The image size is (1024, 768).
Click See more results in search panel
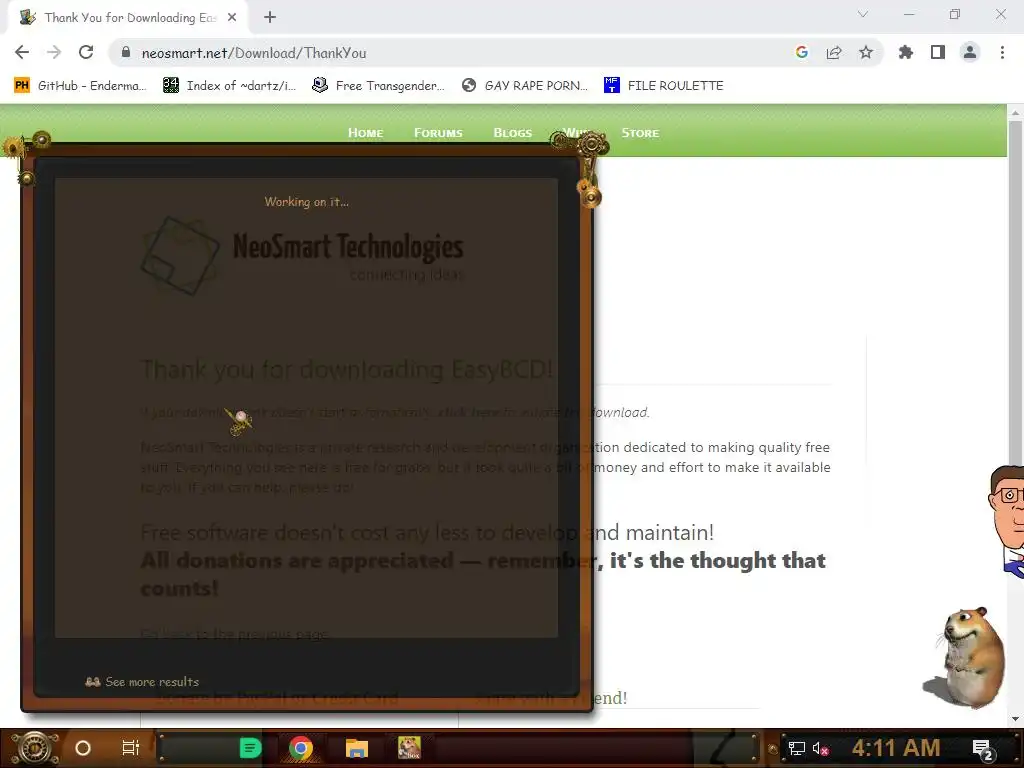pos(152,682)
